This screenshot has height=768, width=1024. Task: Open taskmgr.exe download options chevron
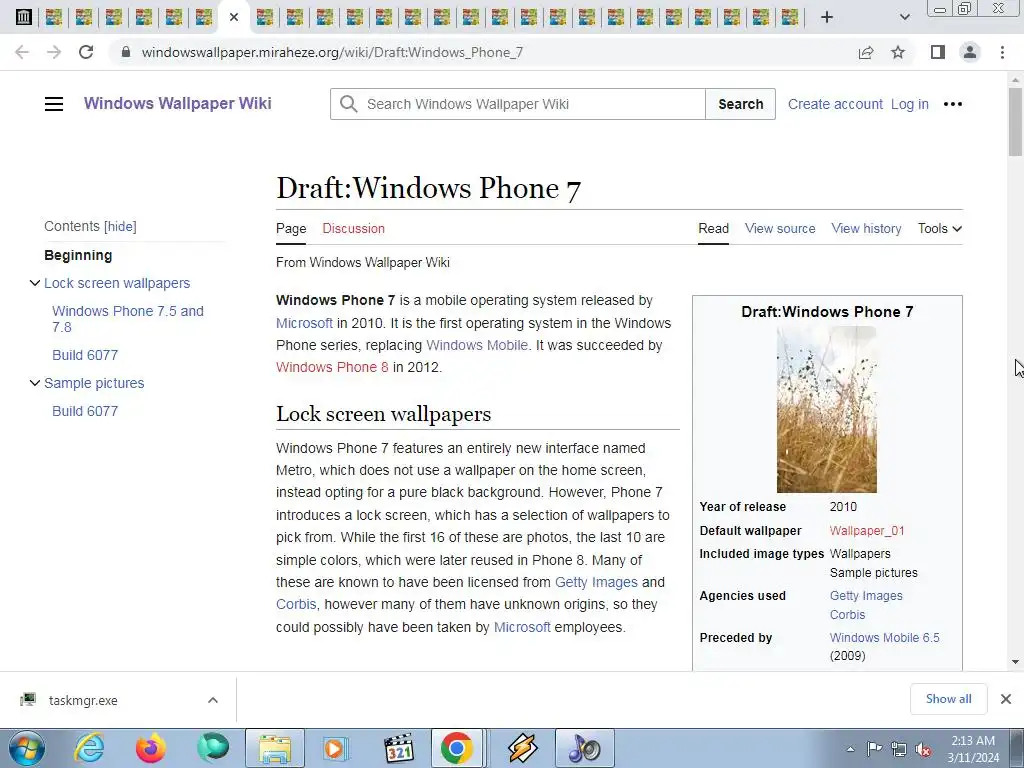(213, 700)
